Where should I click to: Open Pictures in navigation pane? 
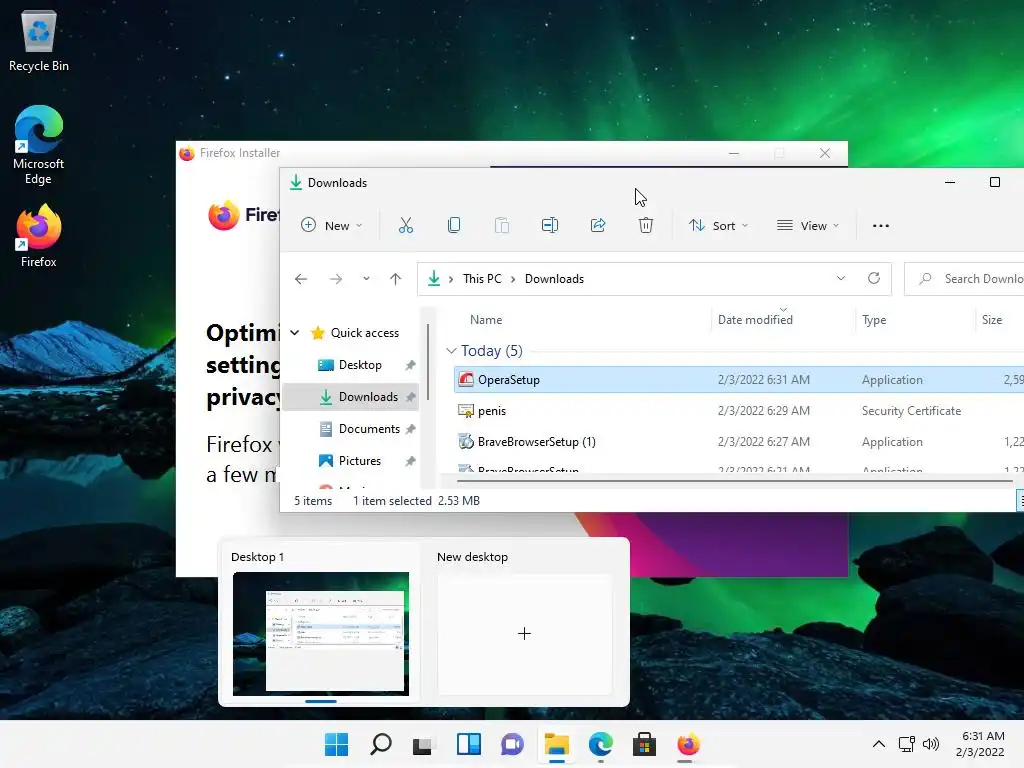pyautogui.click(x=353, y=461)
